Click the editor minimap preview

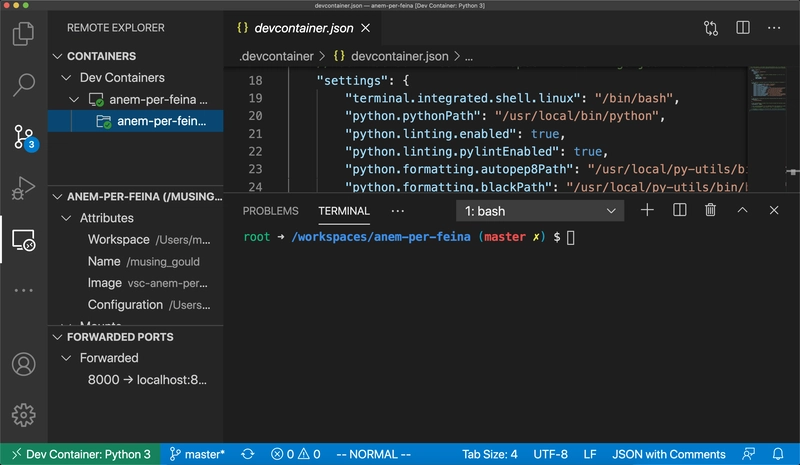tap(767, 89)
